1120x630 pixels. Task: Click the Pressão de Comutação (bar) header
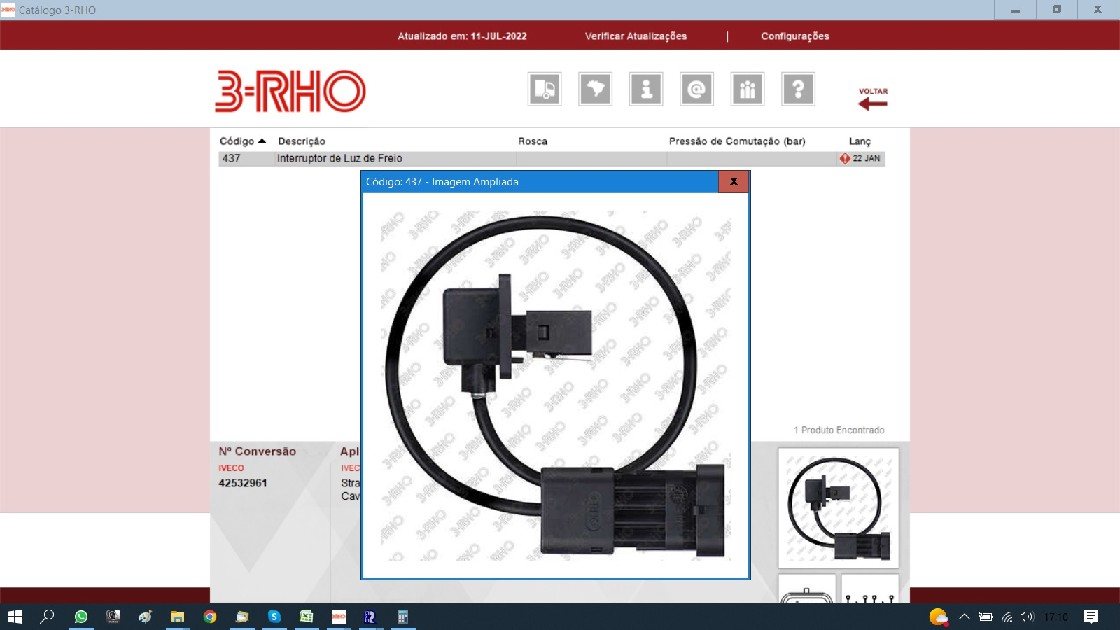point(736,141)
